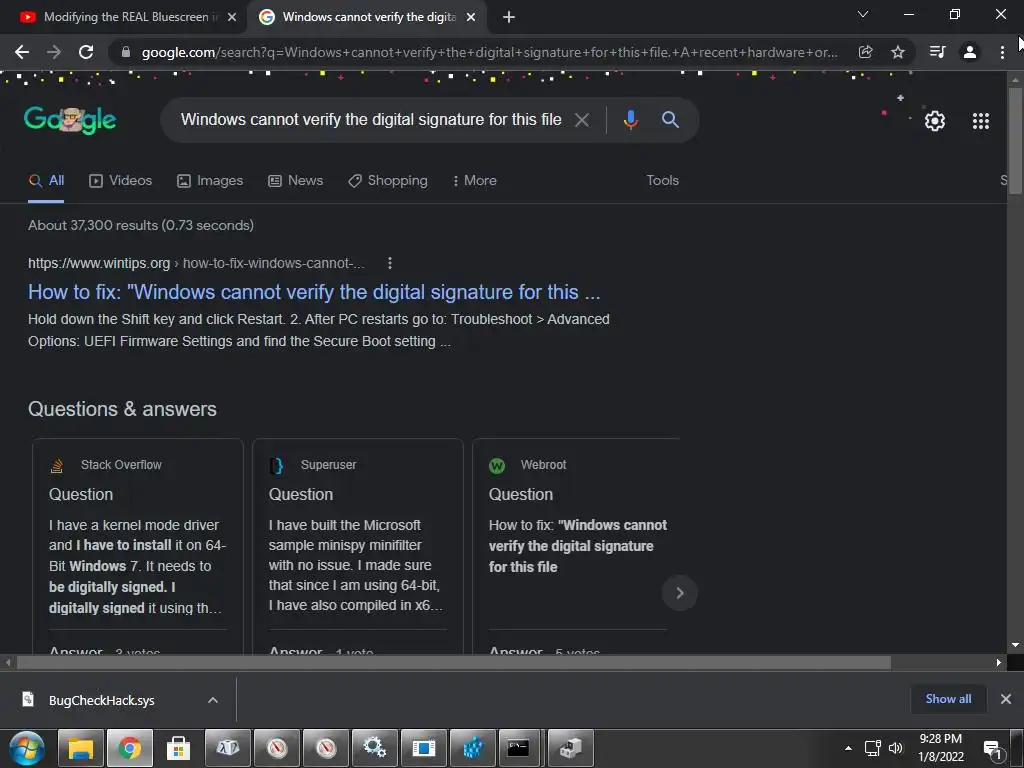Start voice search with microphone
Viewport: 1024px width, 768px height.
click(x=630, y=120)
